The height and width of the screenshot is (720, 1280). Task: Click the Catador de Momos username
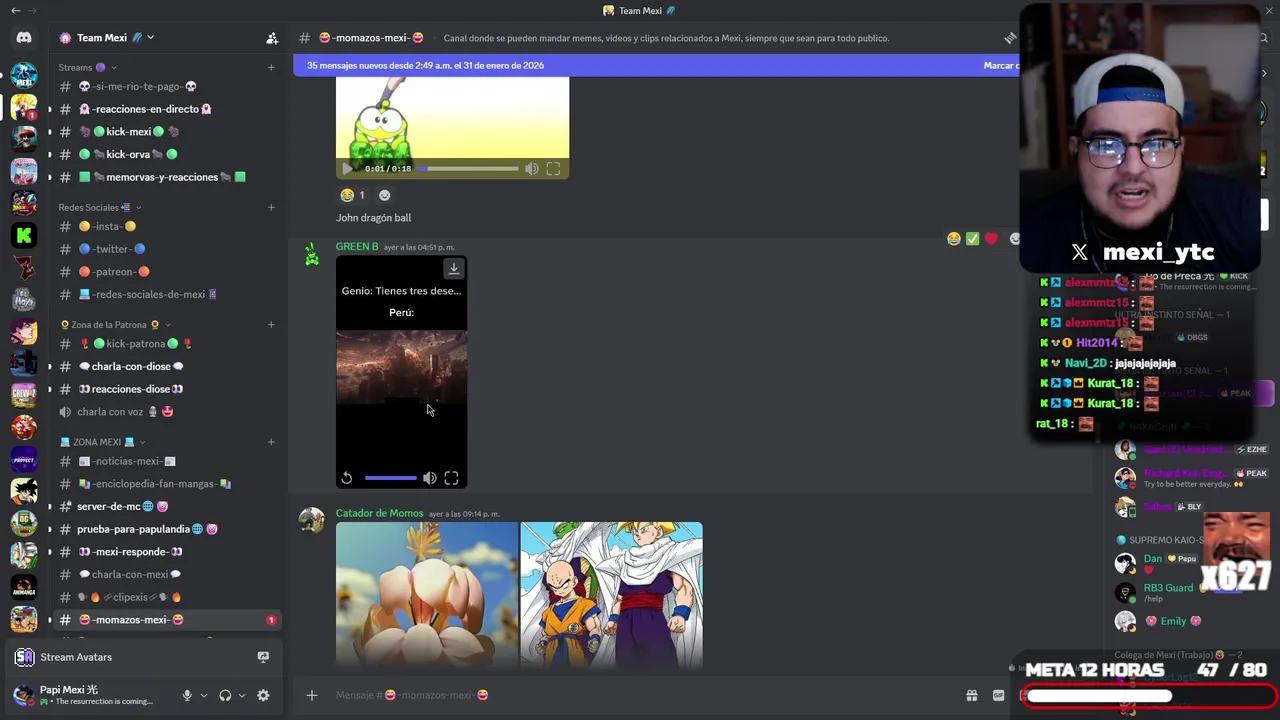(x=379, y=513)
